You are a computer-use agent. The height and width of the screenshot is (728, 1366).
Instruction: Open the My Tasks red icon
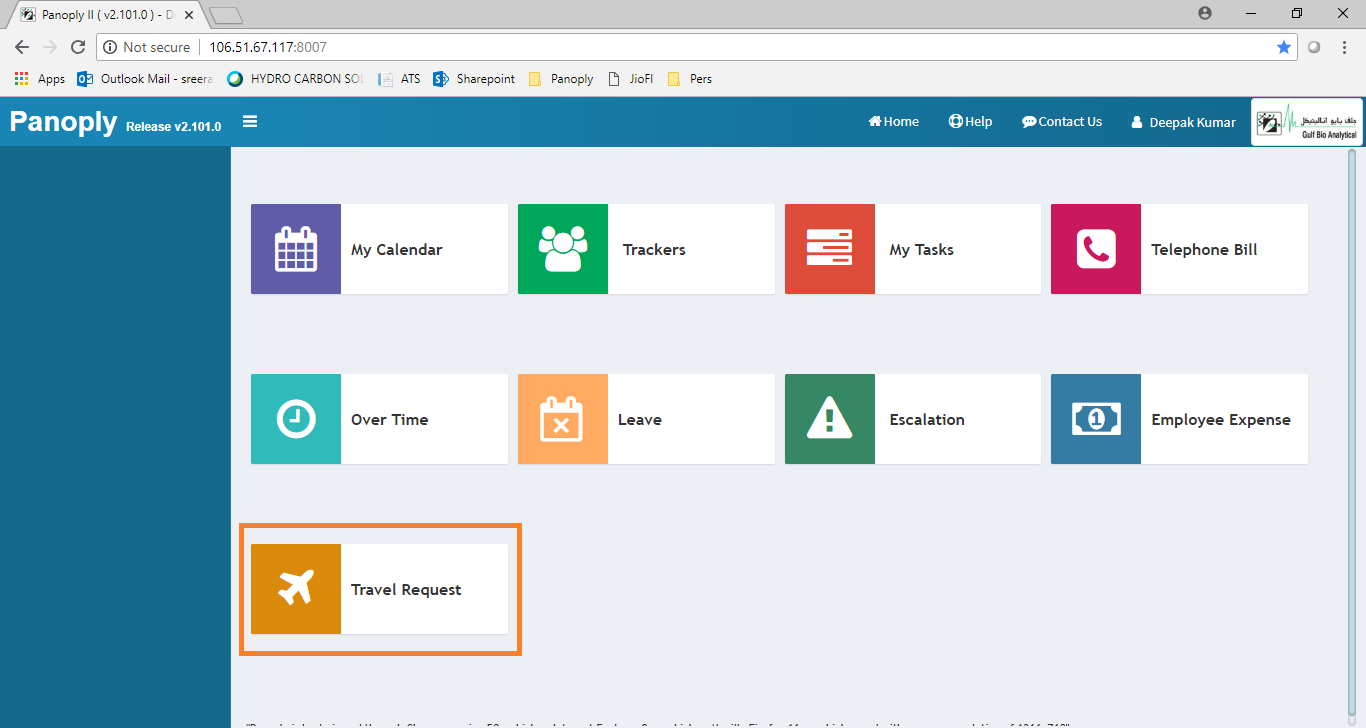coord(830,249)
